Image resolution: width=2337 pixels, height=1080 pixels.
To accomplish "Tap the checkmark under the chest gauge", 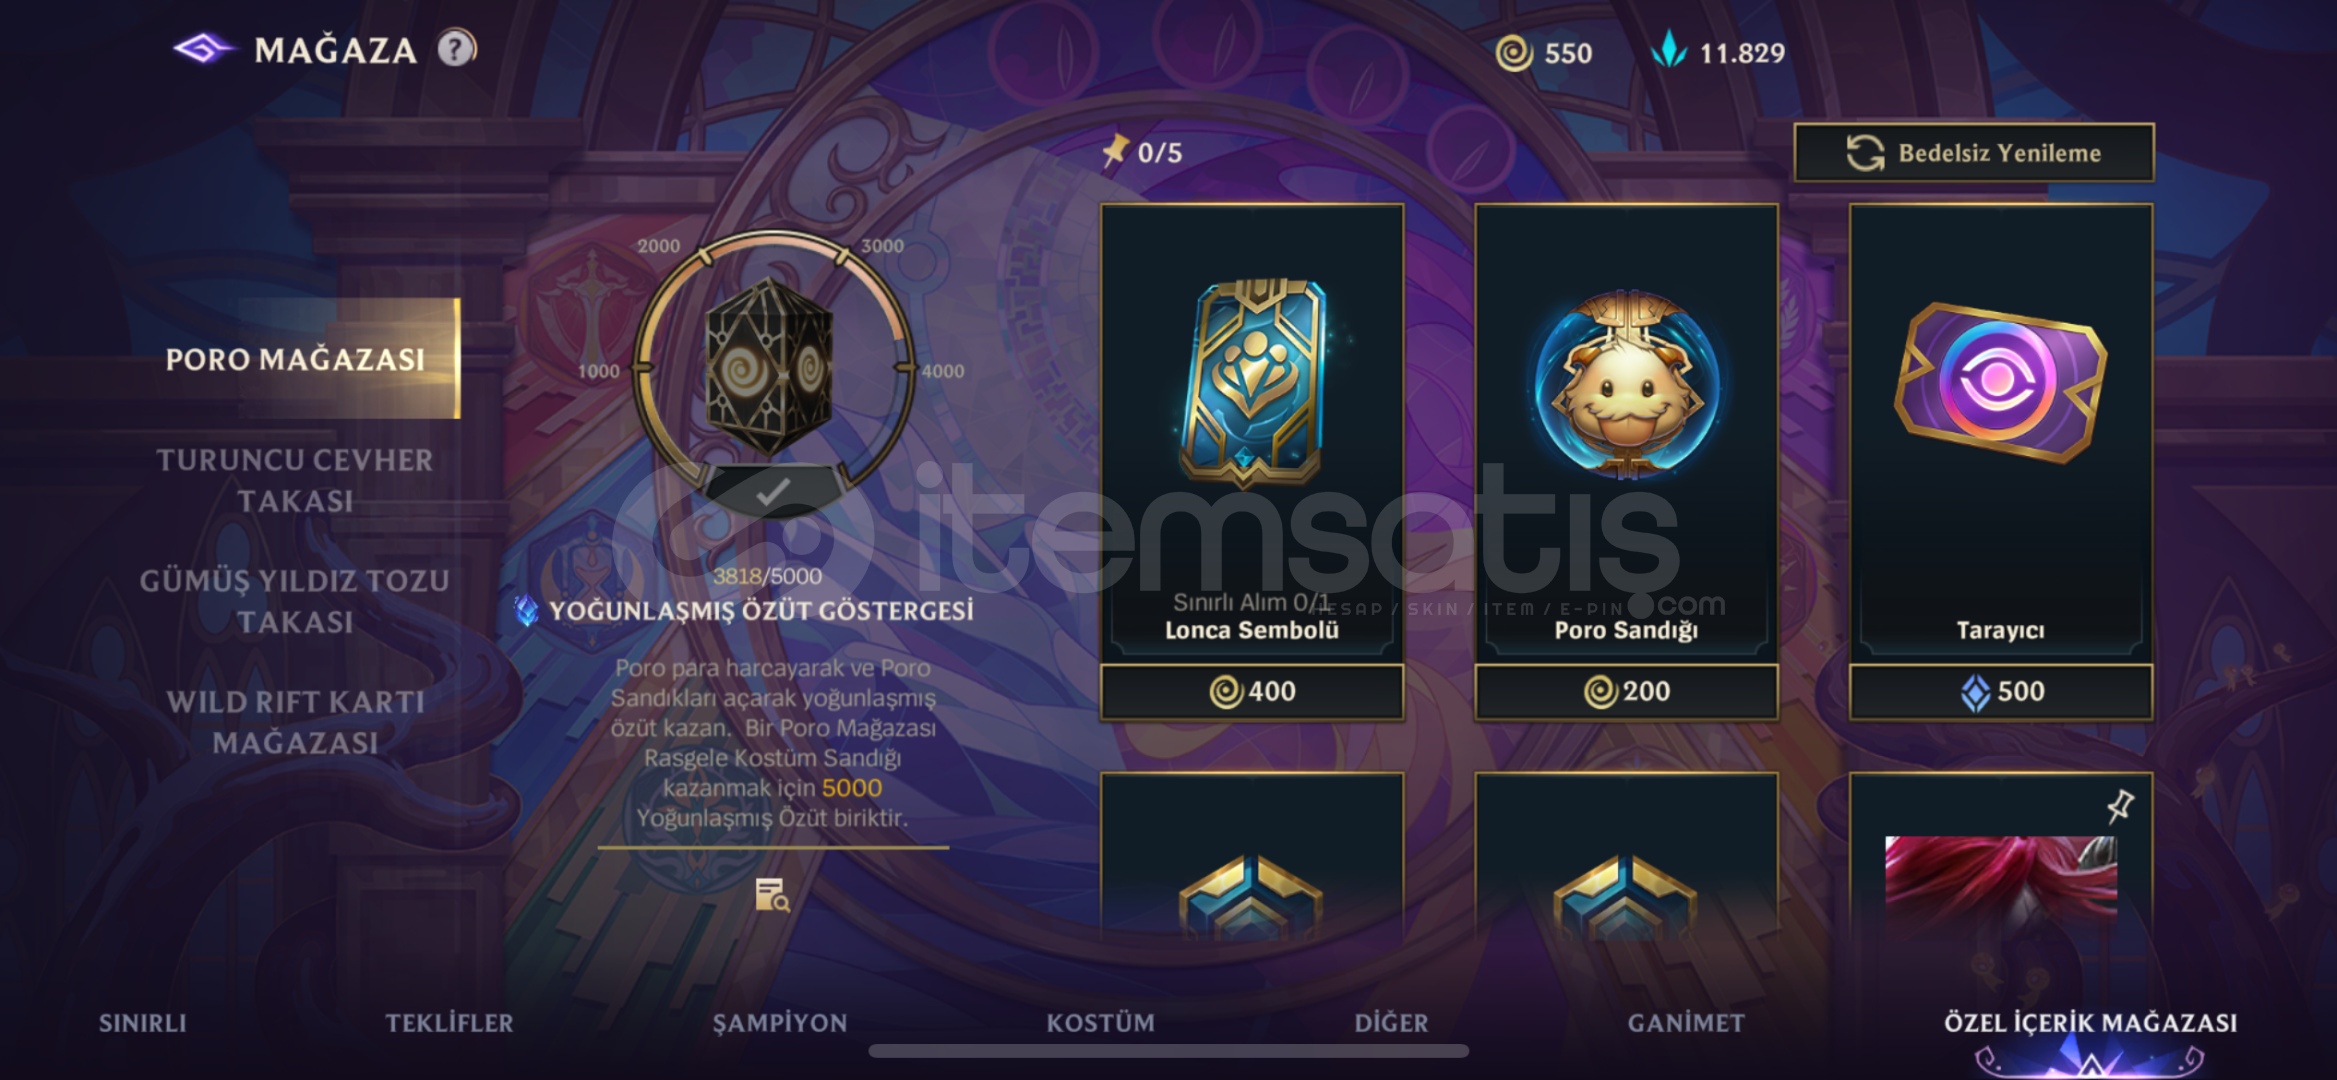I will coord(772,491).
